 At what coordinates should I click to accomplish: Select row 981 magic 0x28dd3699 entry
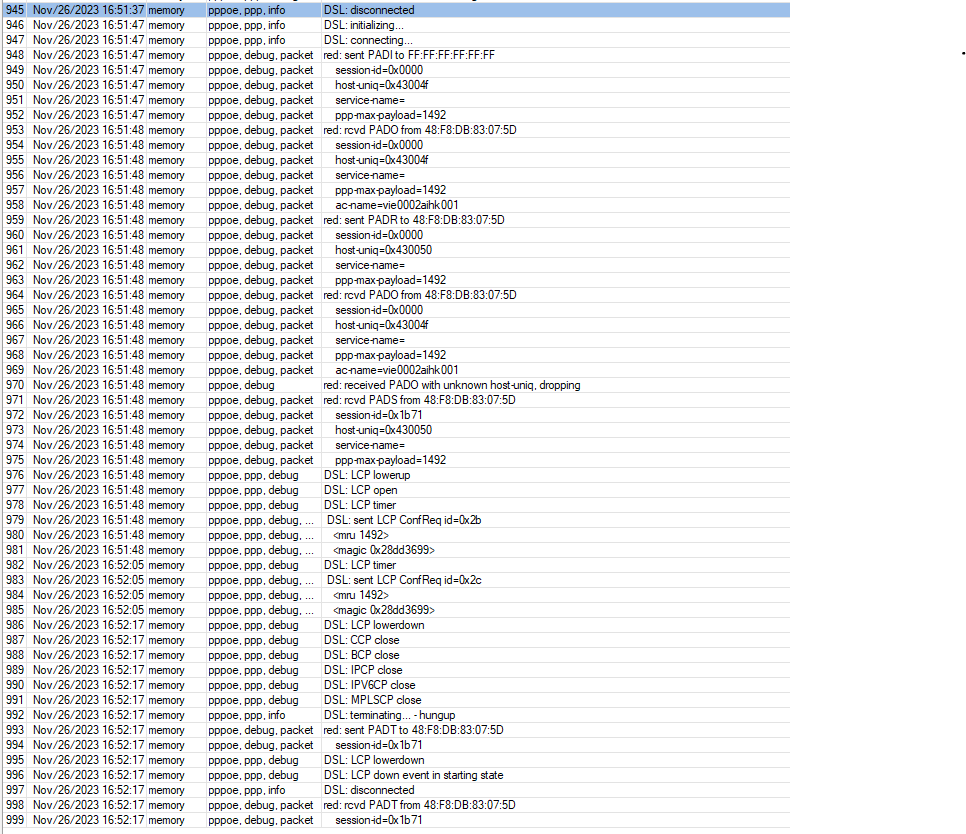point(396,550)
